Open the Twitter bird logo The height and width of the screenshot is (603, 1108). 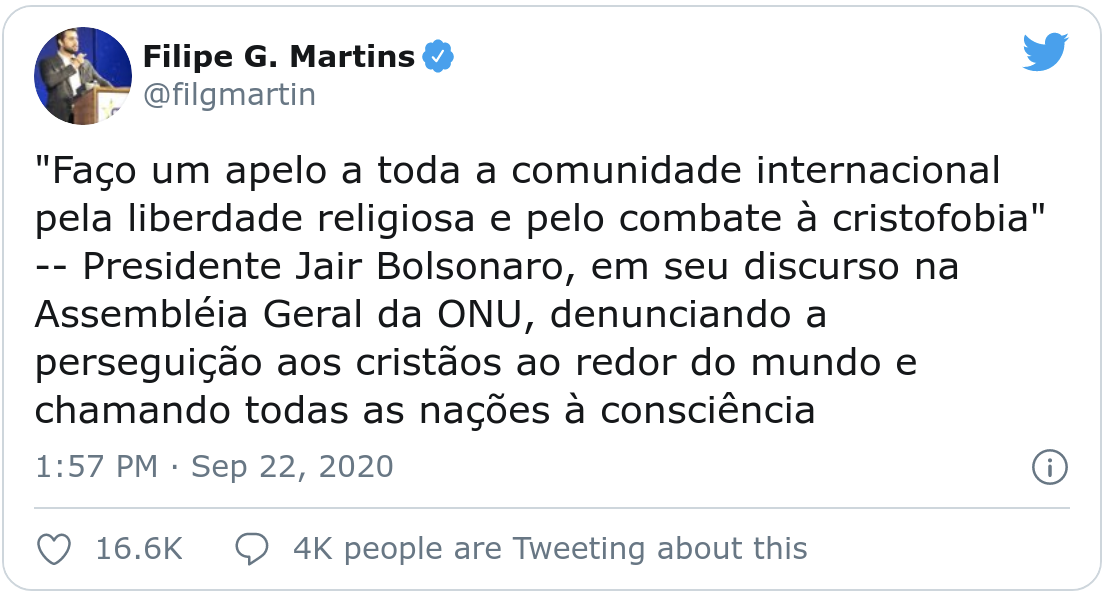click(1045, 52)
